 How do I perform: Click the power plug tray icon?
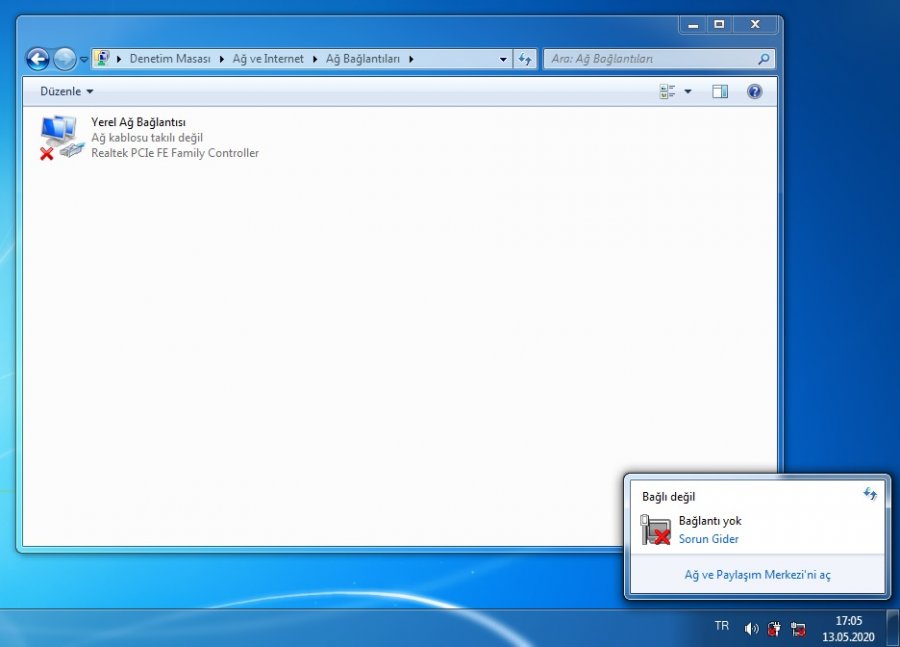coord(774,629)
